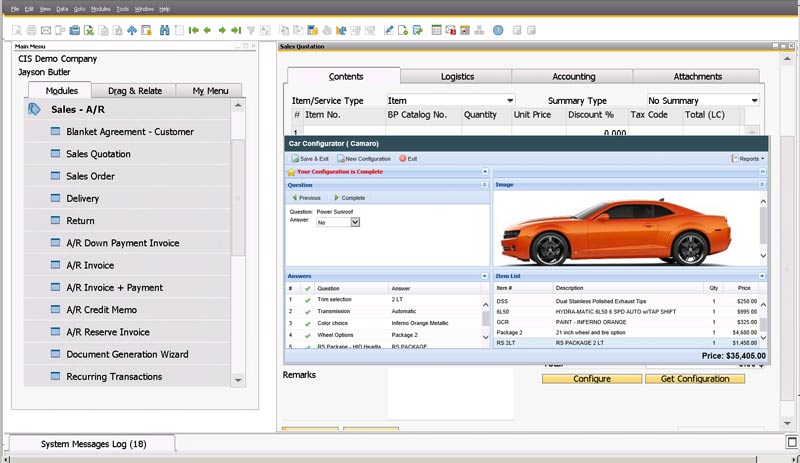Open the Power Sunroof Answer dropdown
This screenshot has width=800, height=463.
coord(355,222)
